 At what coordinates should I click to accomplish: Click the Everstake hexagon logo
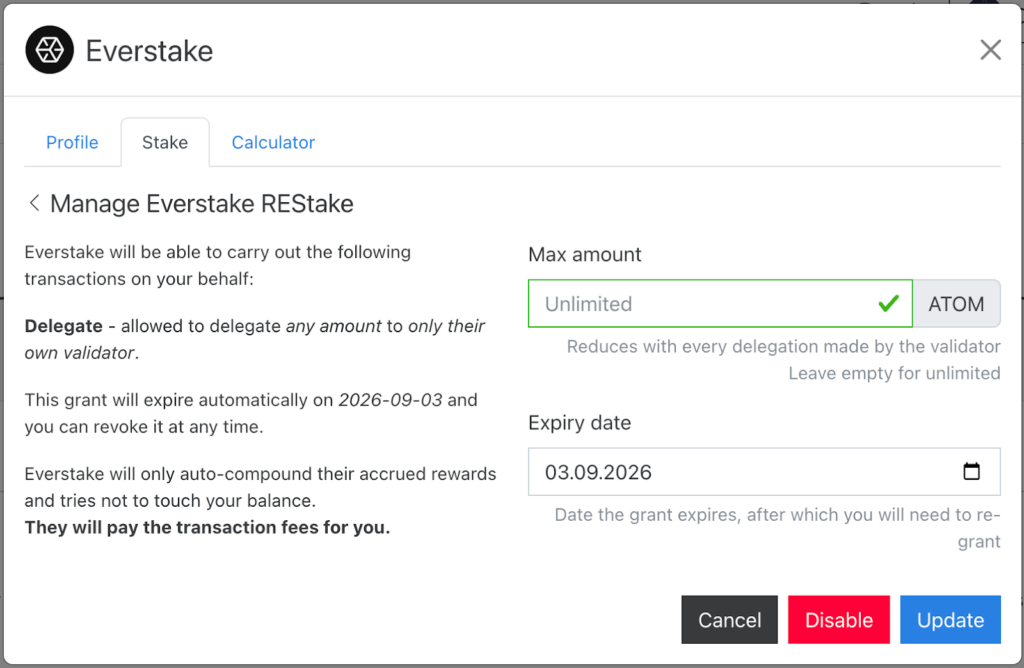point(50,50)
